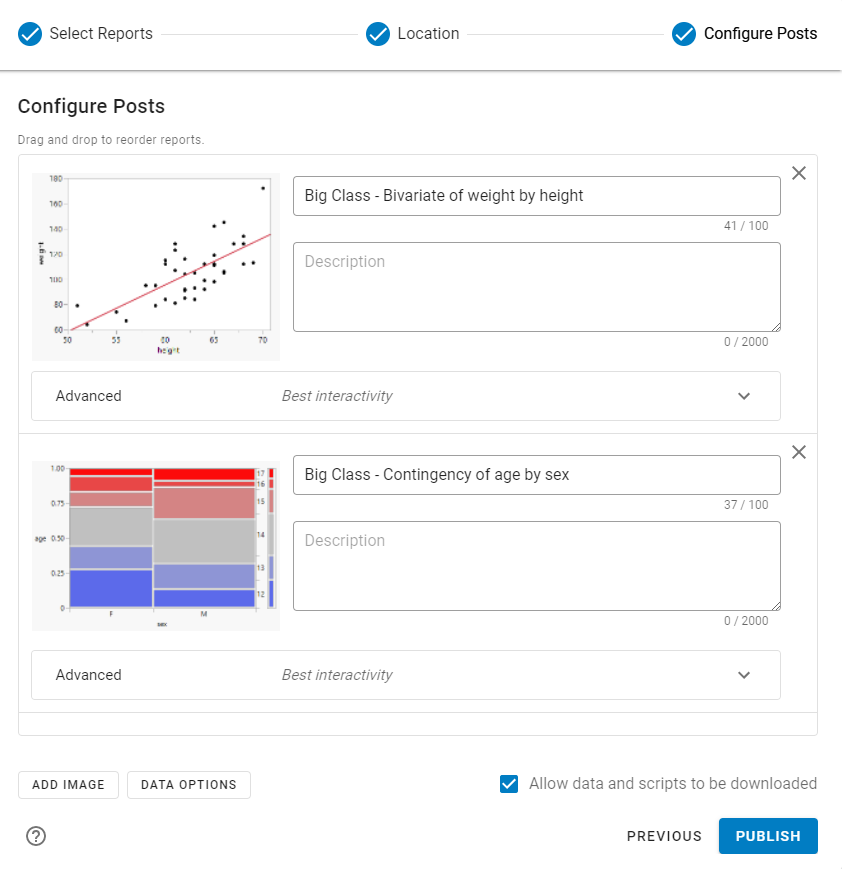Click the Add Image button
842x869 pixels.
pos(68,785)
